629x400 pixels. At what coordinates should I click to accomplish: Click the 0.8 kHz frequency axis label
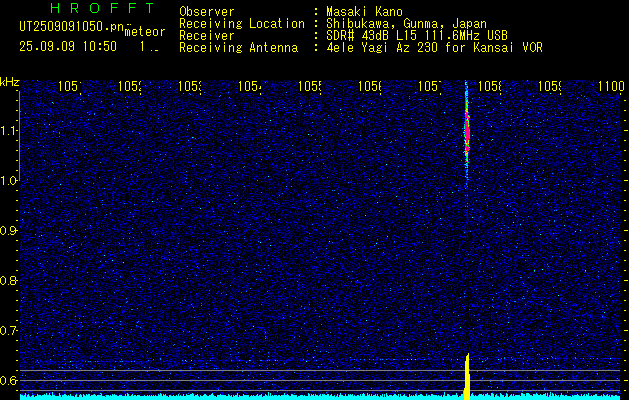[9, 280]
